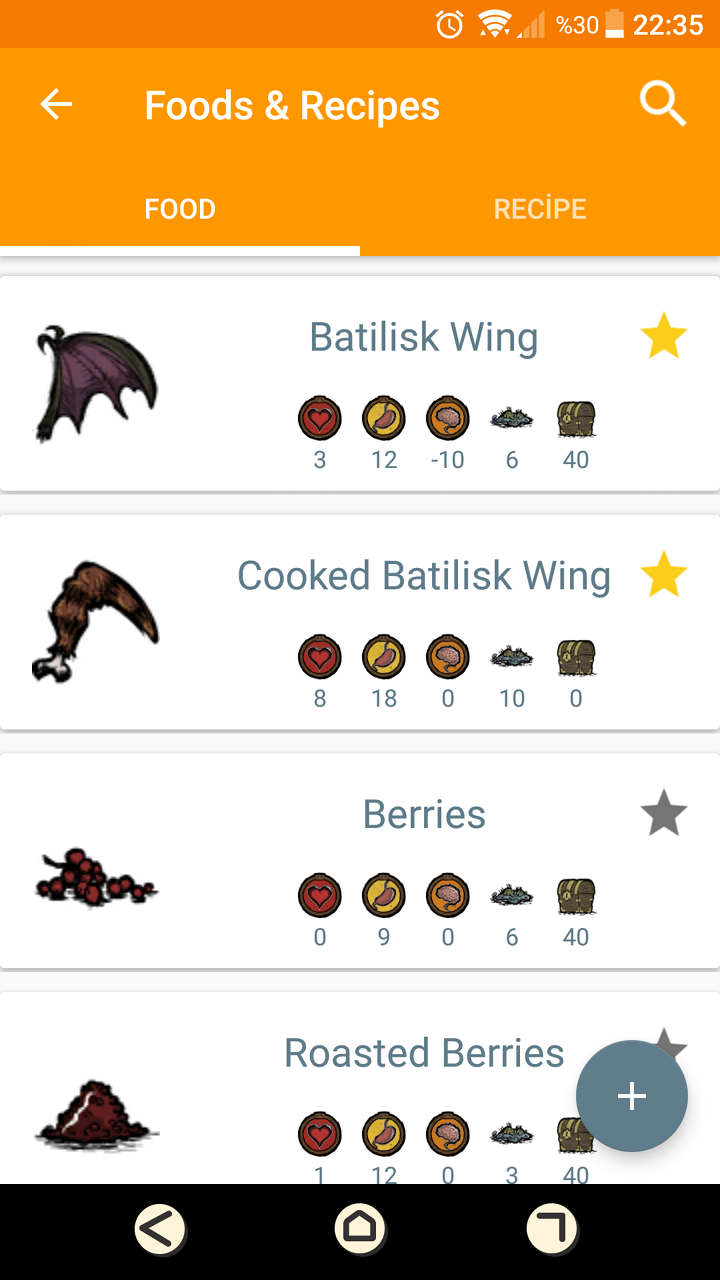The height and width of the screenshot is (1280, 720).
Task: Tap the Berries food picture
Action: point(96,877)
